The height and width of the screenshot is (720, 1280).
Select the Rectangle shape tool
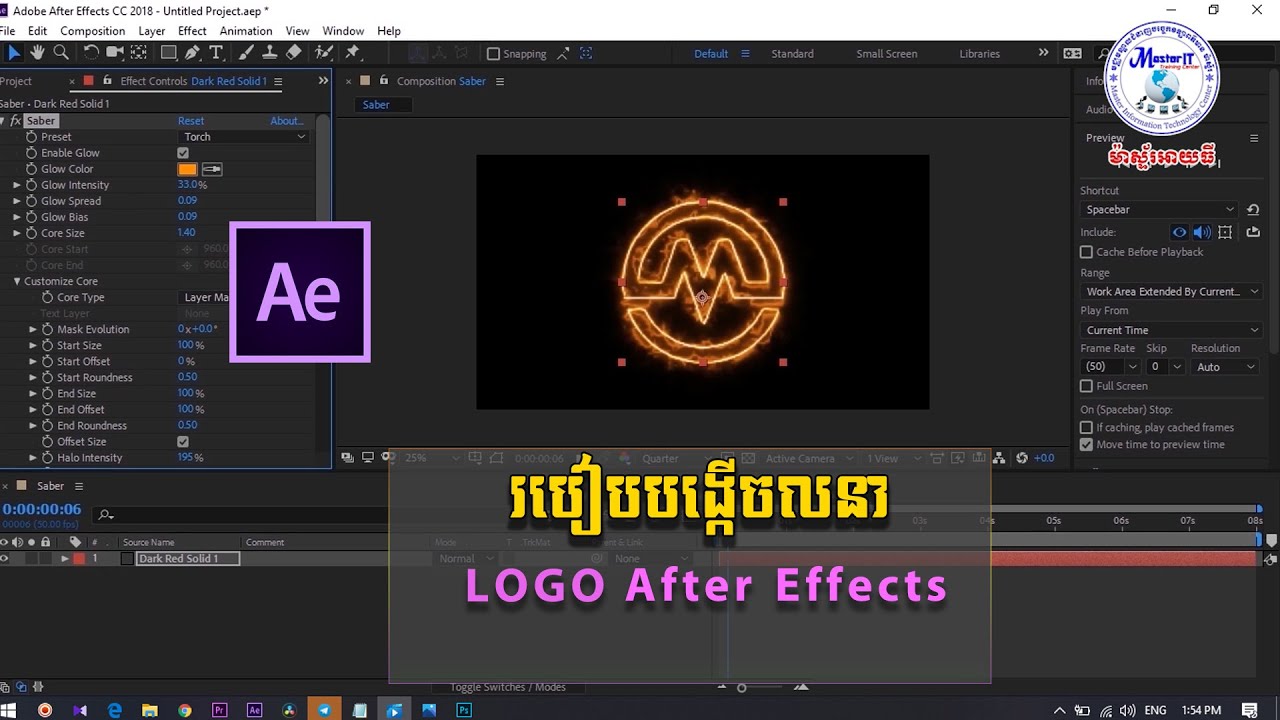[169, 53]
